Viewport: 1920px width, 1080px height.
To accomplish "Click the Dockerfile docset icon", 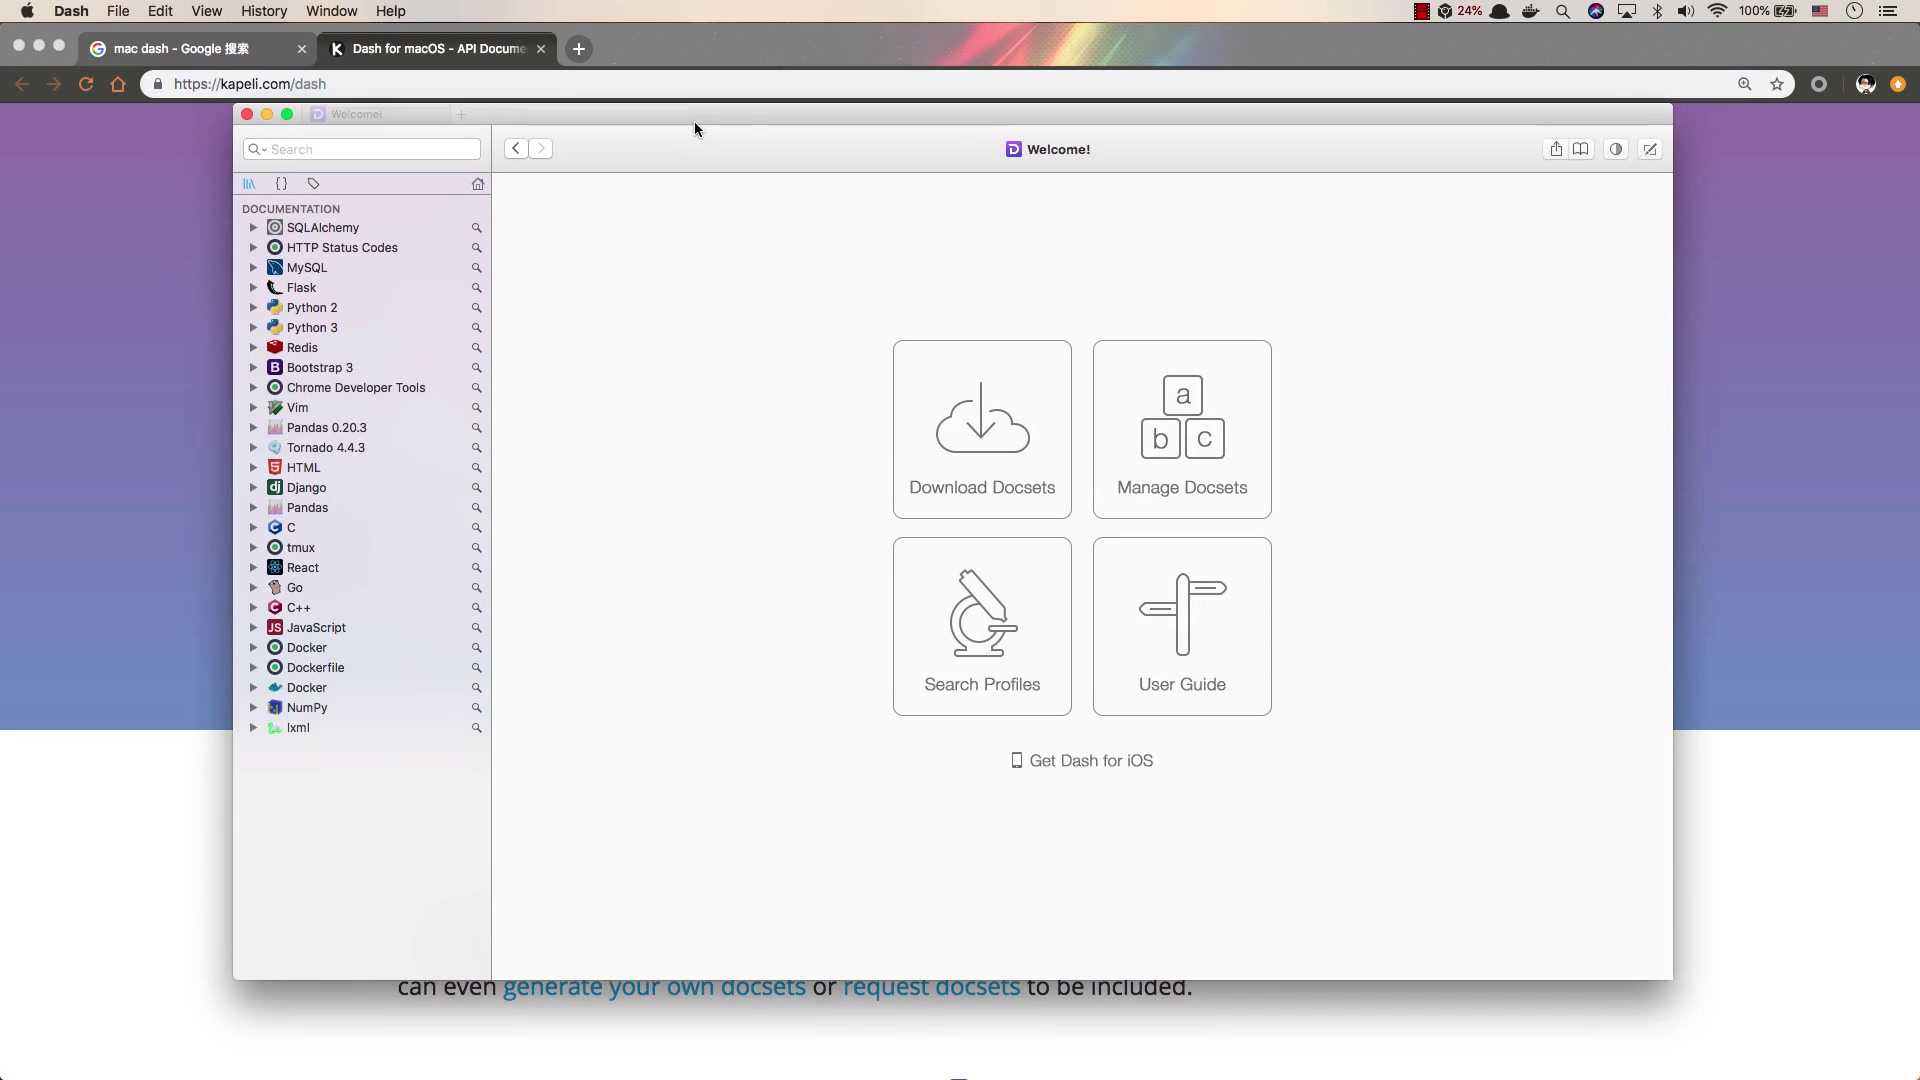I will pos(275,668).
